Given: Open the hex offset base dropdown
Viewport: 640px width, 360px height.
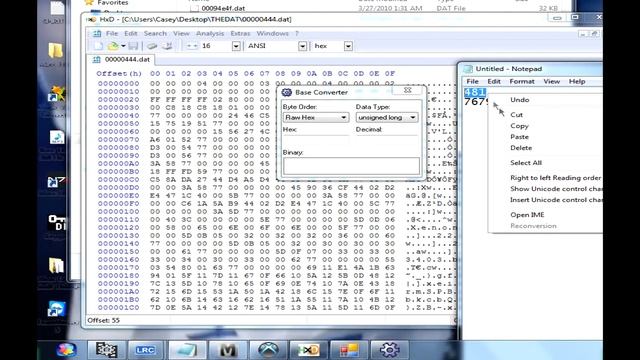Looking at the screenshot, I should pos(348,46).
